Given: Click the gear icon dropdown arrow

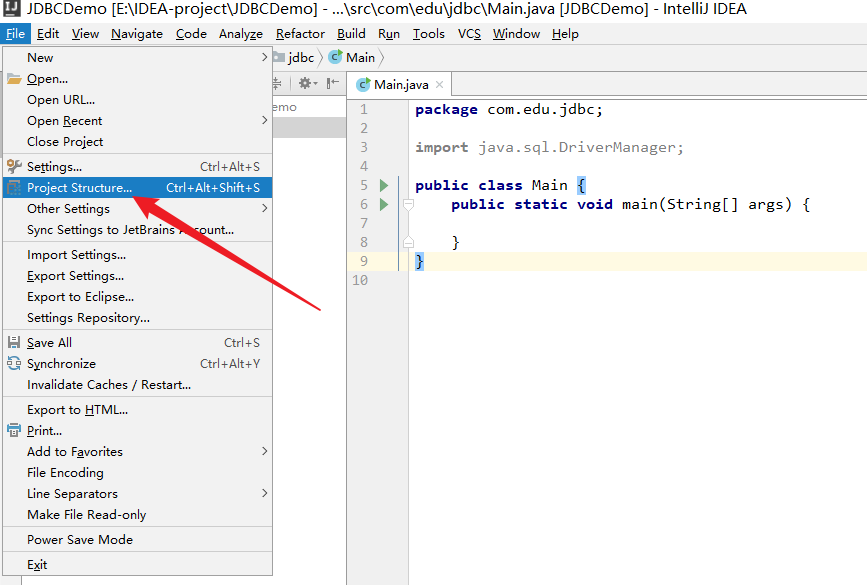Looking at the screenshot, I should coord(315,83).
